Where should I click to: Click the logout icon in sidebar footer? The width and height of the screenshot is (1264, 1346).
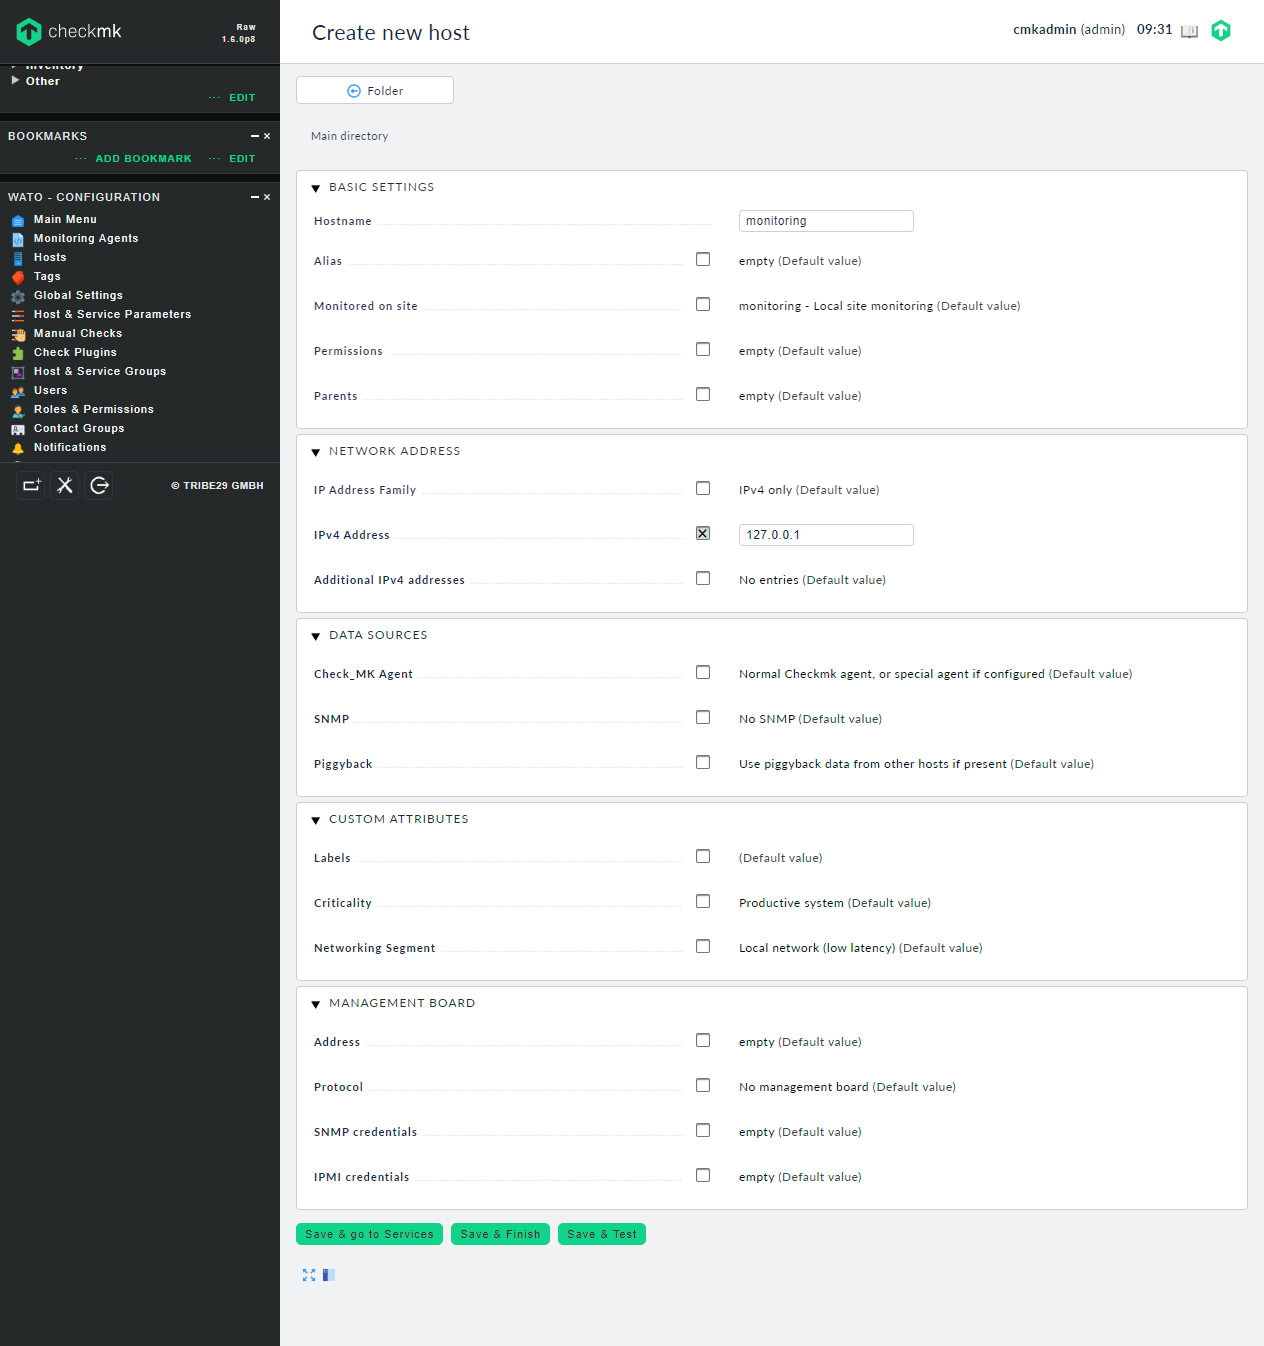tap(99, 485)
